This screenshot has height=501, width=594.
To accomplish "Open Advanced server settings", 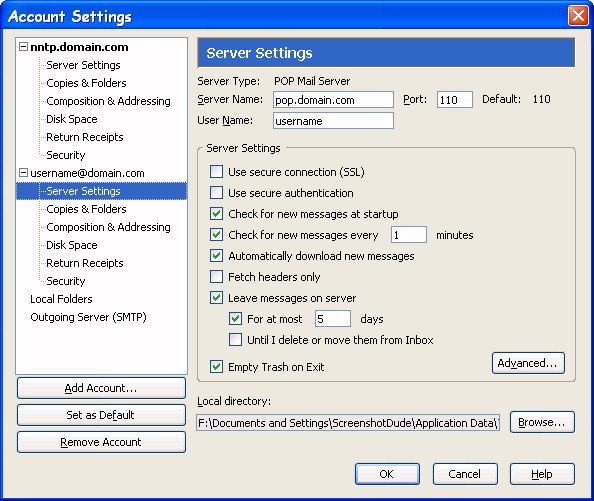I will pyautogui.click(x=528, y=363).
